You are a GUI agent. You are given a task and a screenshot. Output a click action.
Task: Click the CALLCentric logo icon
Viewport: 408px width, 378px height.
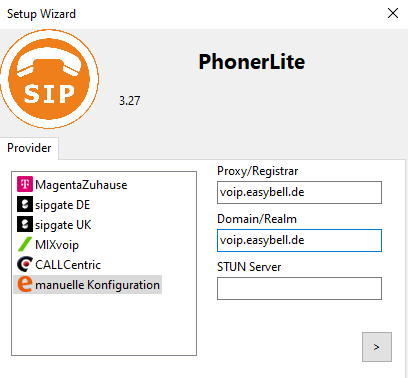[25, 264]
